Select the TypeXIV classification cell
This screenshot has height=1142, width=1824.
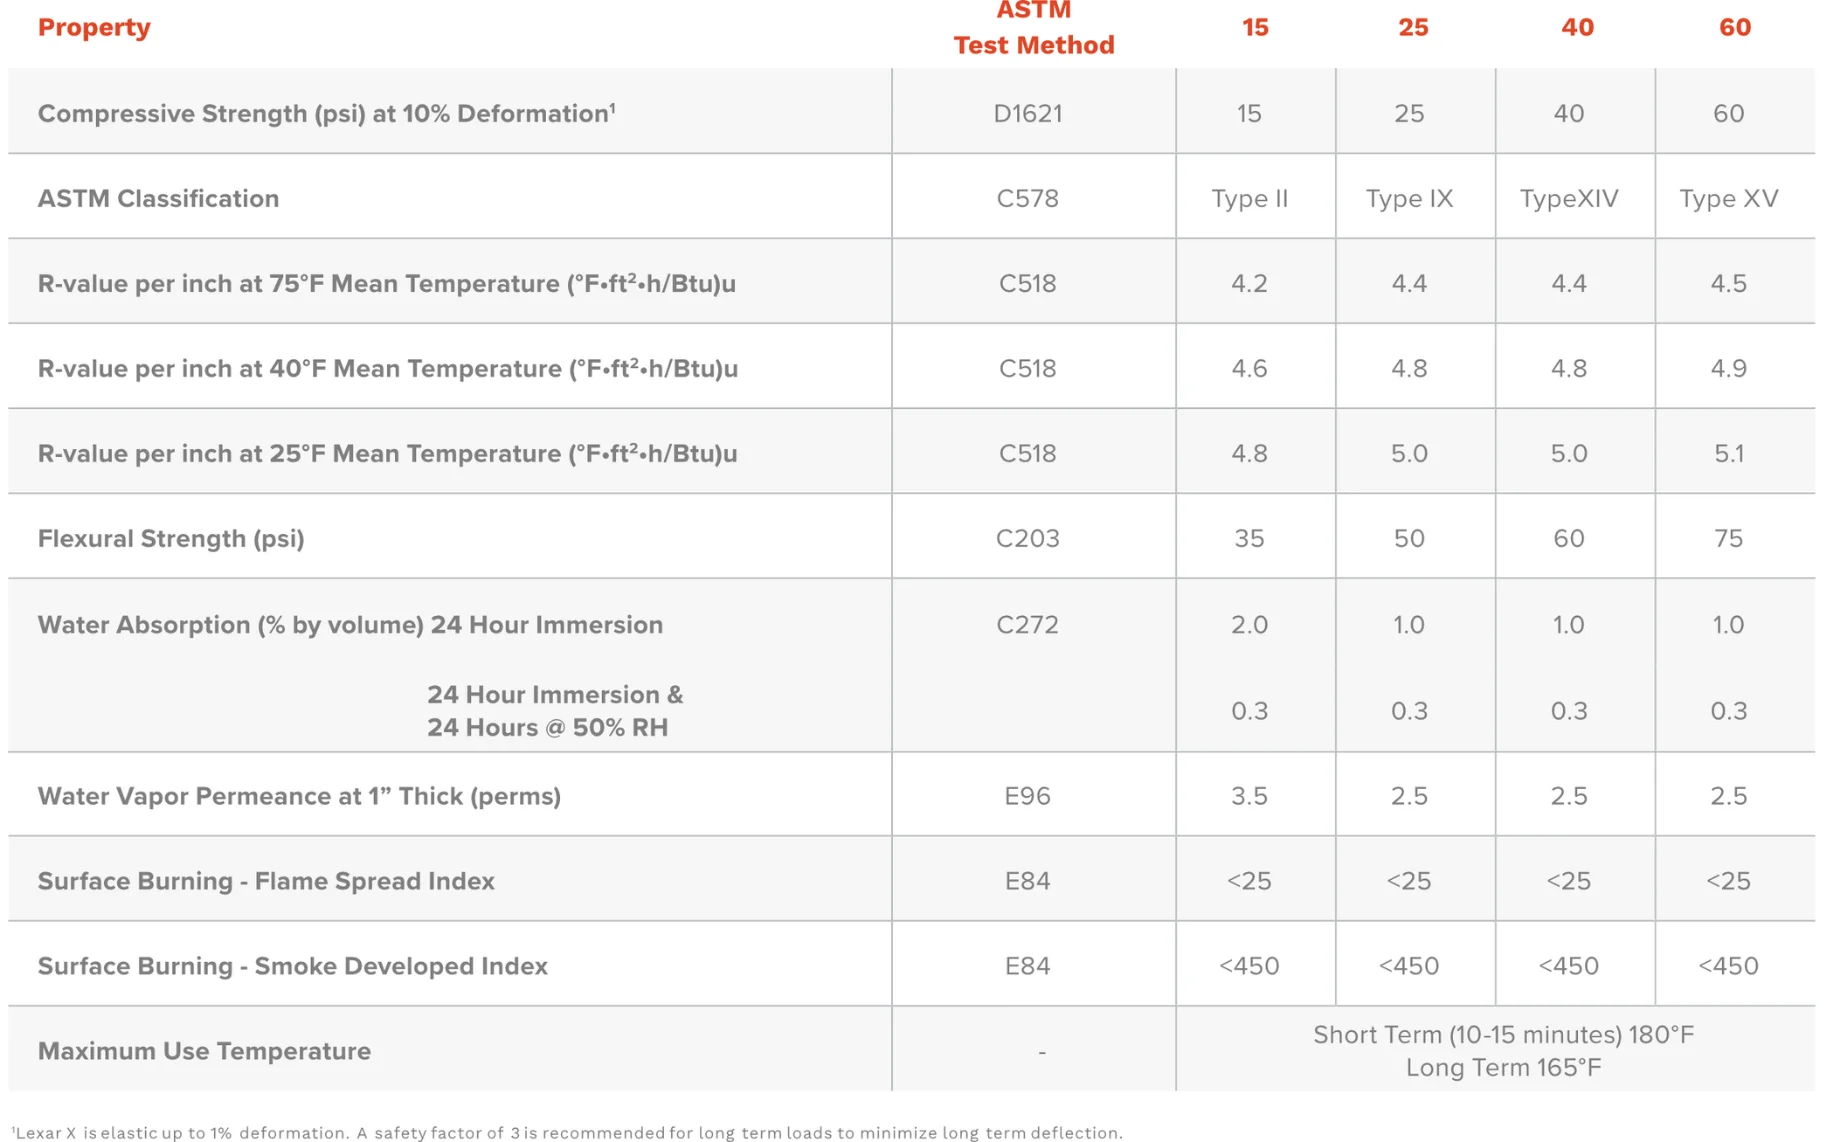click(1569, 198)
